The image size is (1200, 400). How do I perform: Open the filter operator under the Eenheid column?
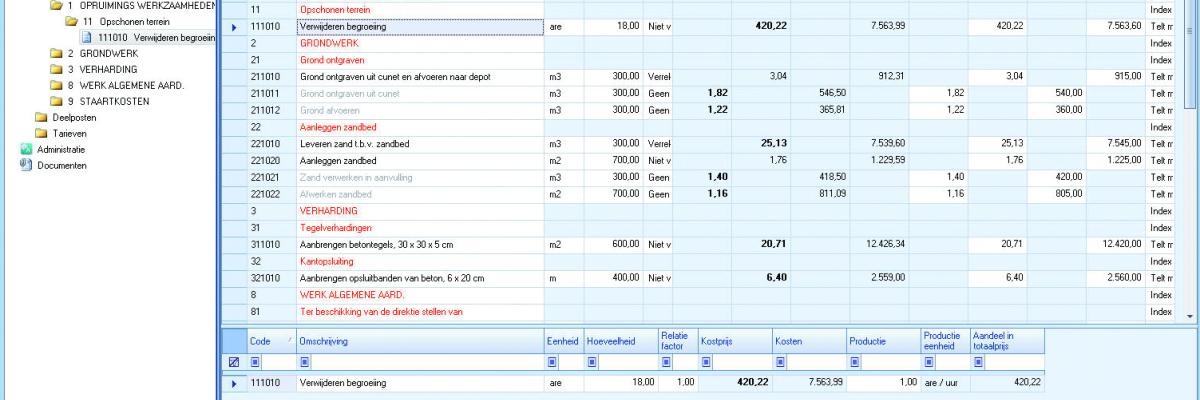[x=553, y=362]
